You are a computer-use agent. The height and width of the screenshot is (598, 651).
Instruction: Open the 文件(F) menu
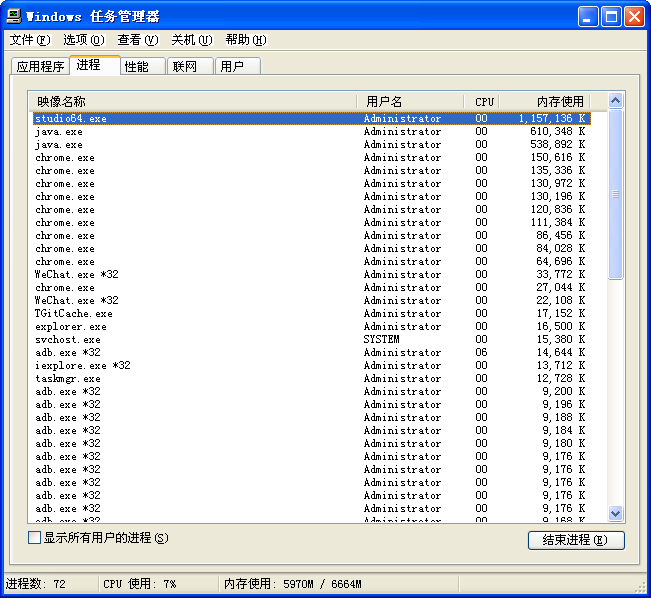click(x=30, y=40)
